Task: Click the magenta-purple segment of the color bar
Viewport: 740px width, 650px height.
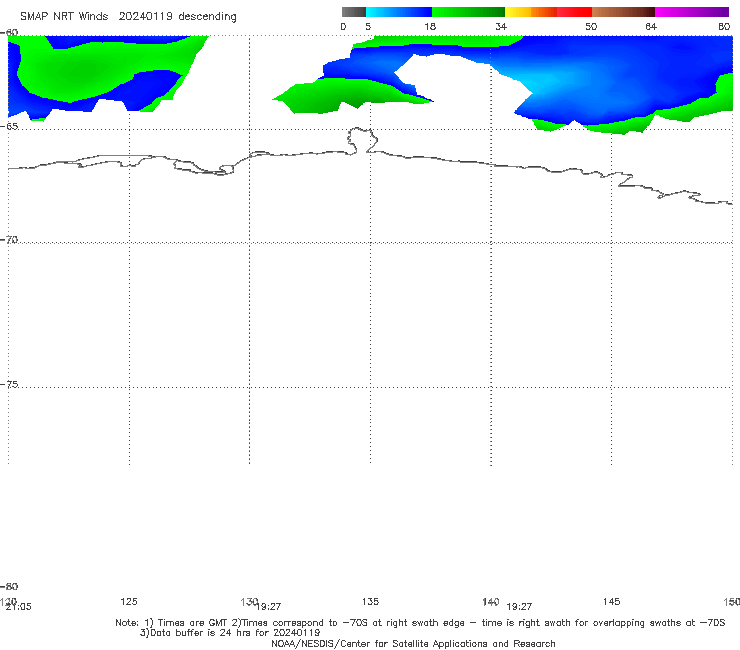Action: click(x=692, y=12)
